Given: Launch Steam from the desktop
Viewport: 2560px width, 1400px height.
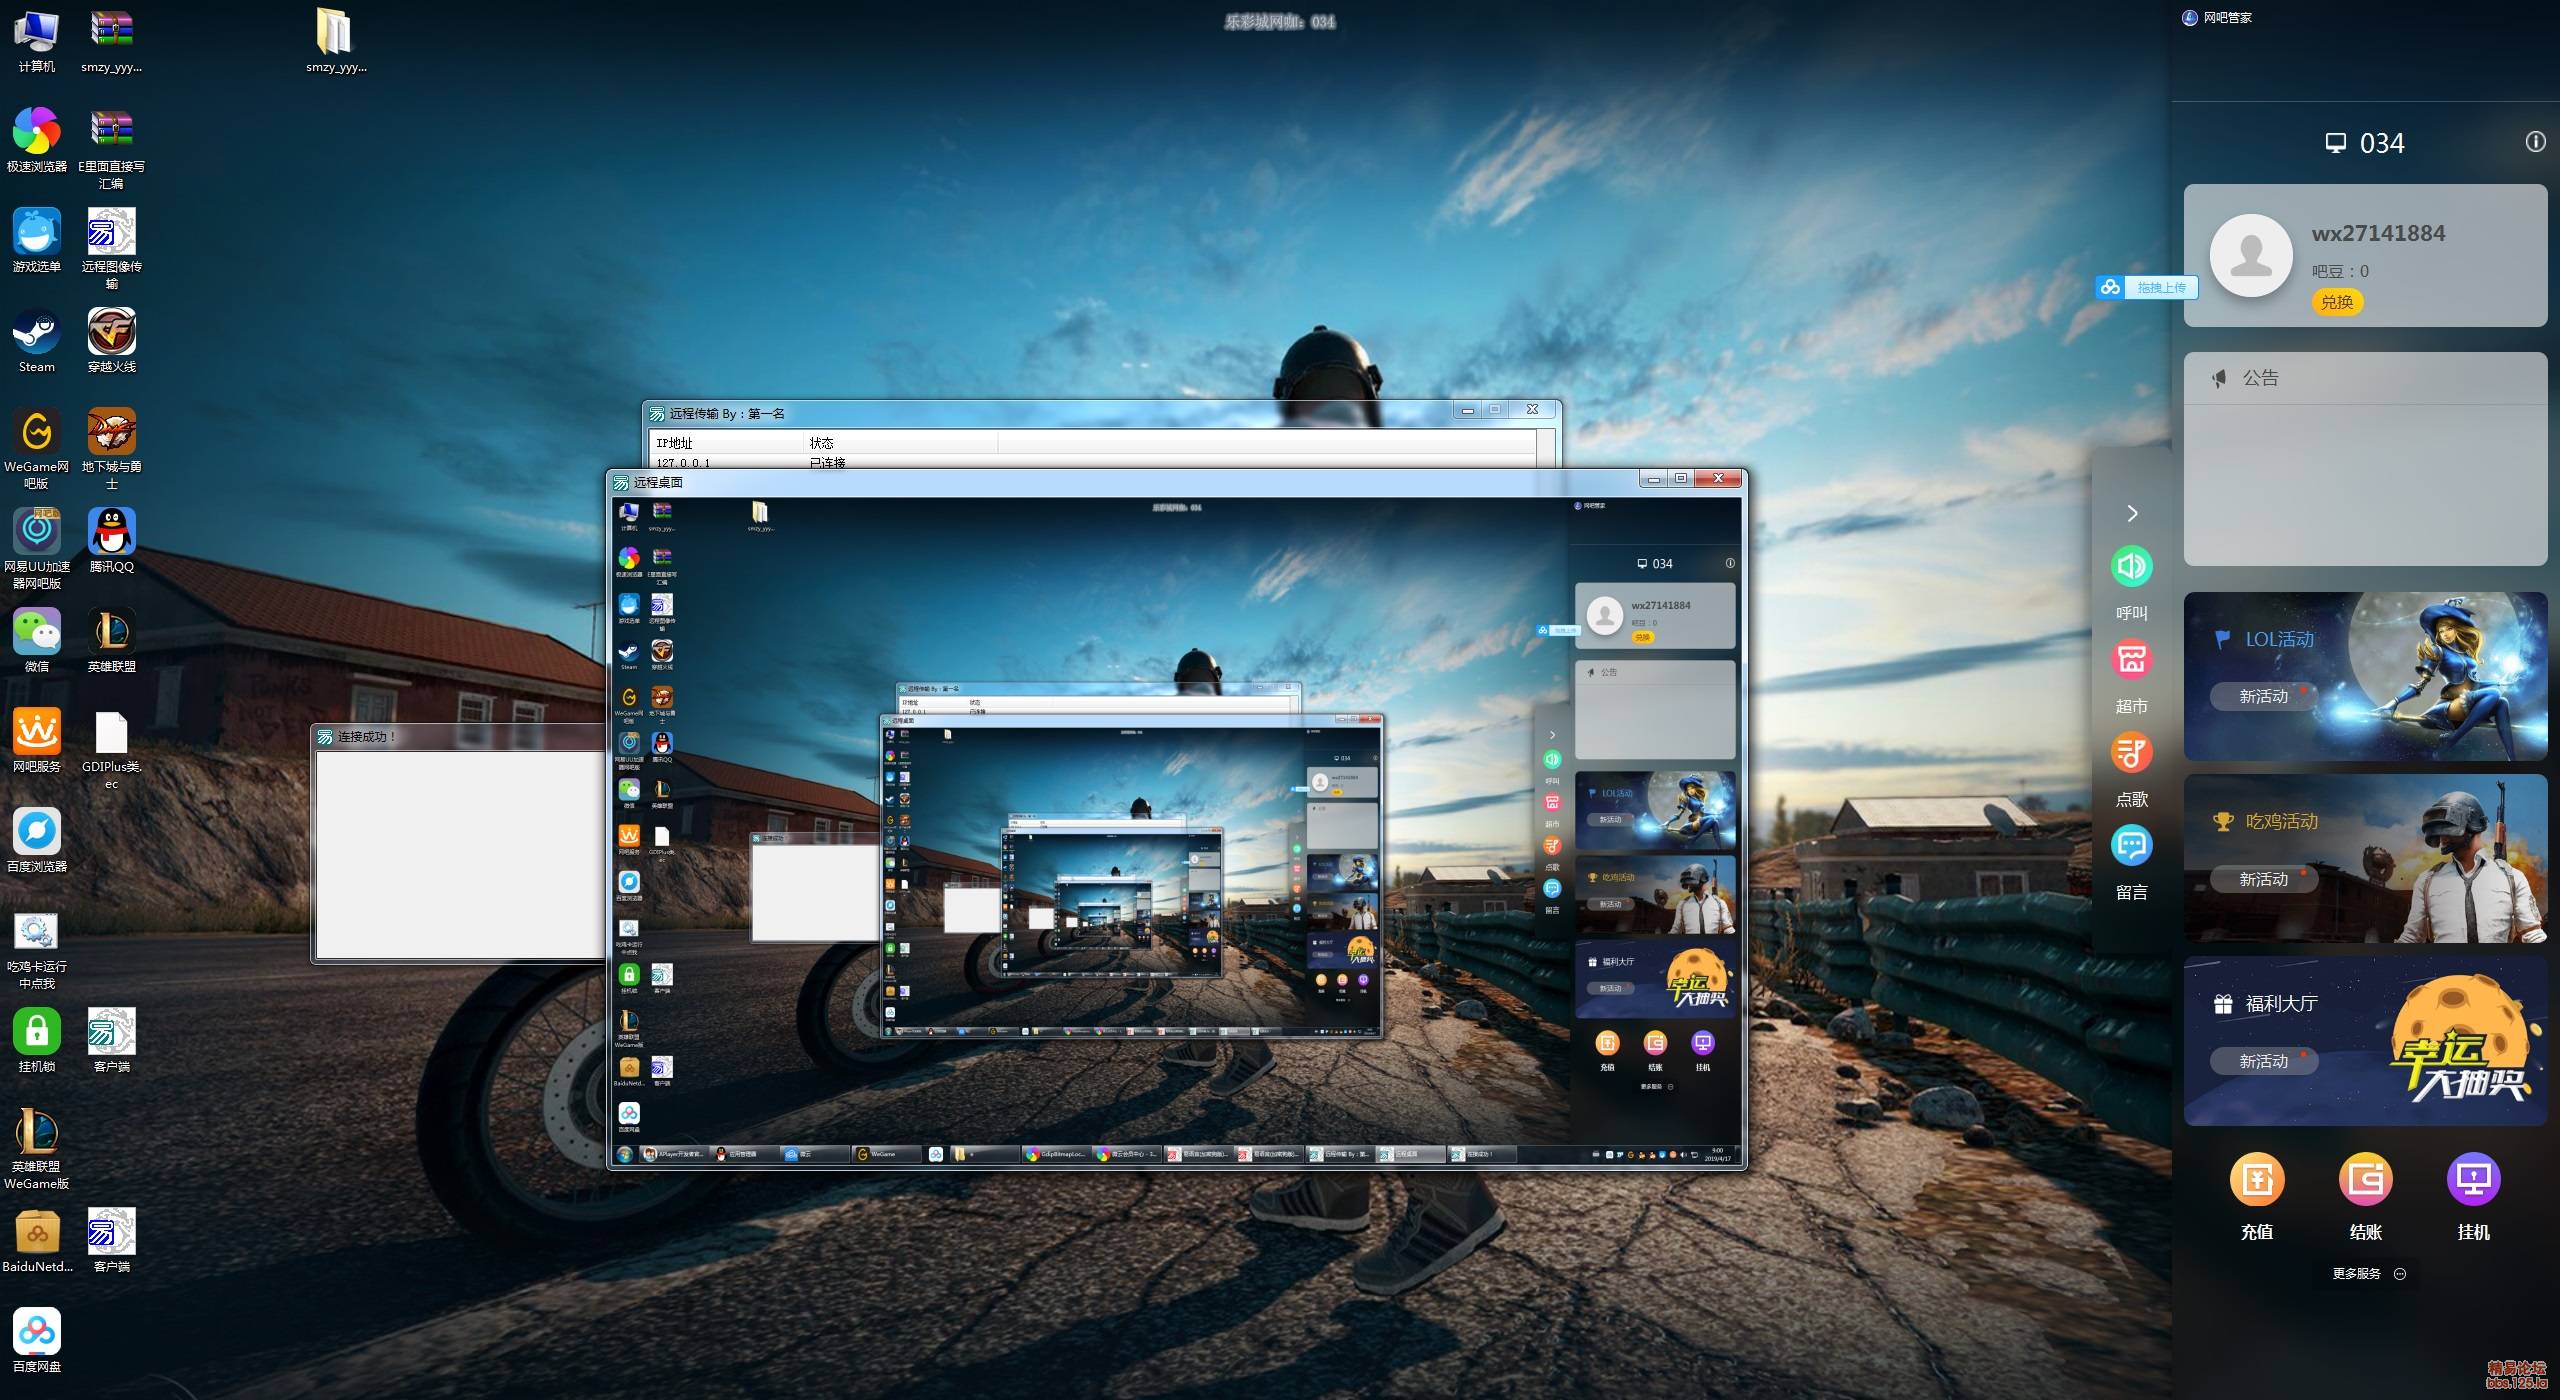Looking at the screenshot, I should point(36,340).
